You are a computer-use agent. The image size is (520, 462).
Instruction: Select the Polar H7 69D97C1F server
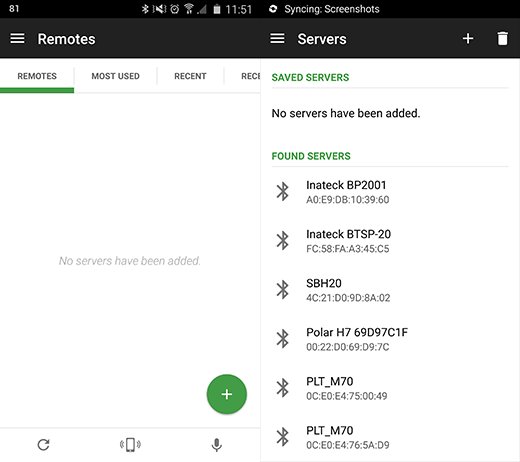click(390, 339)
